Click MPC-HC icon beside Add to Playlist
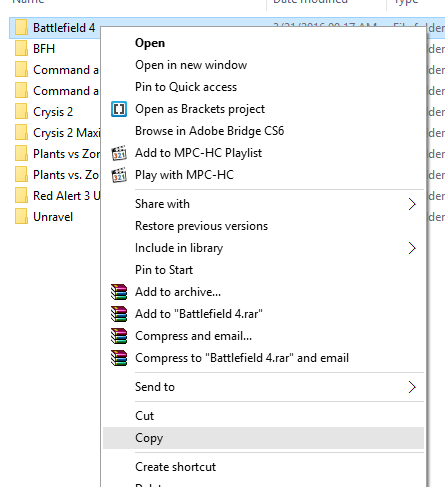This screenshot has height=487, width=445. [x=119, y=153]
